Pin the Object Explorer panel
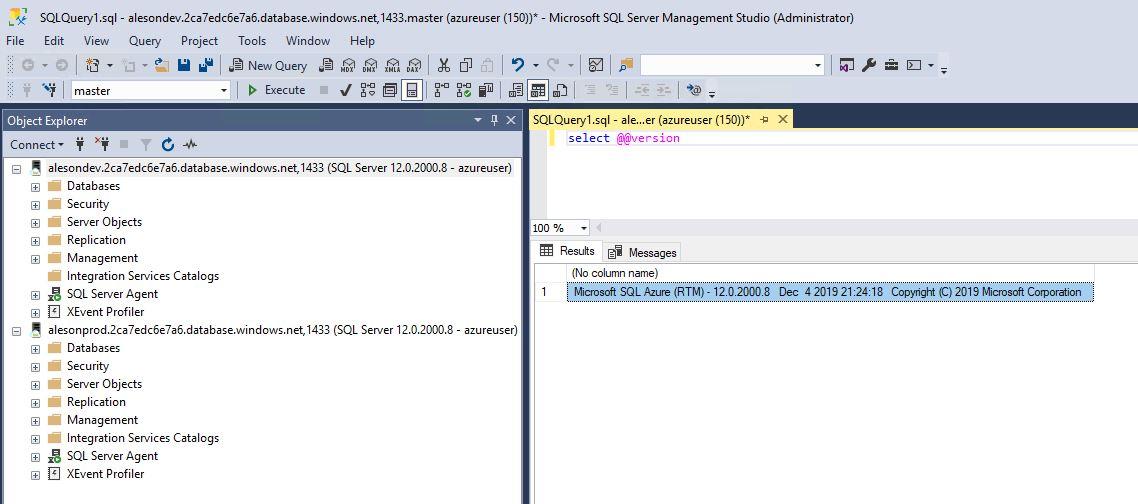 pos(494,120)
